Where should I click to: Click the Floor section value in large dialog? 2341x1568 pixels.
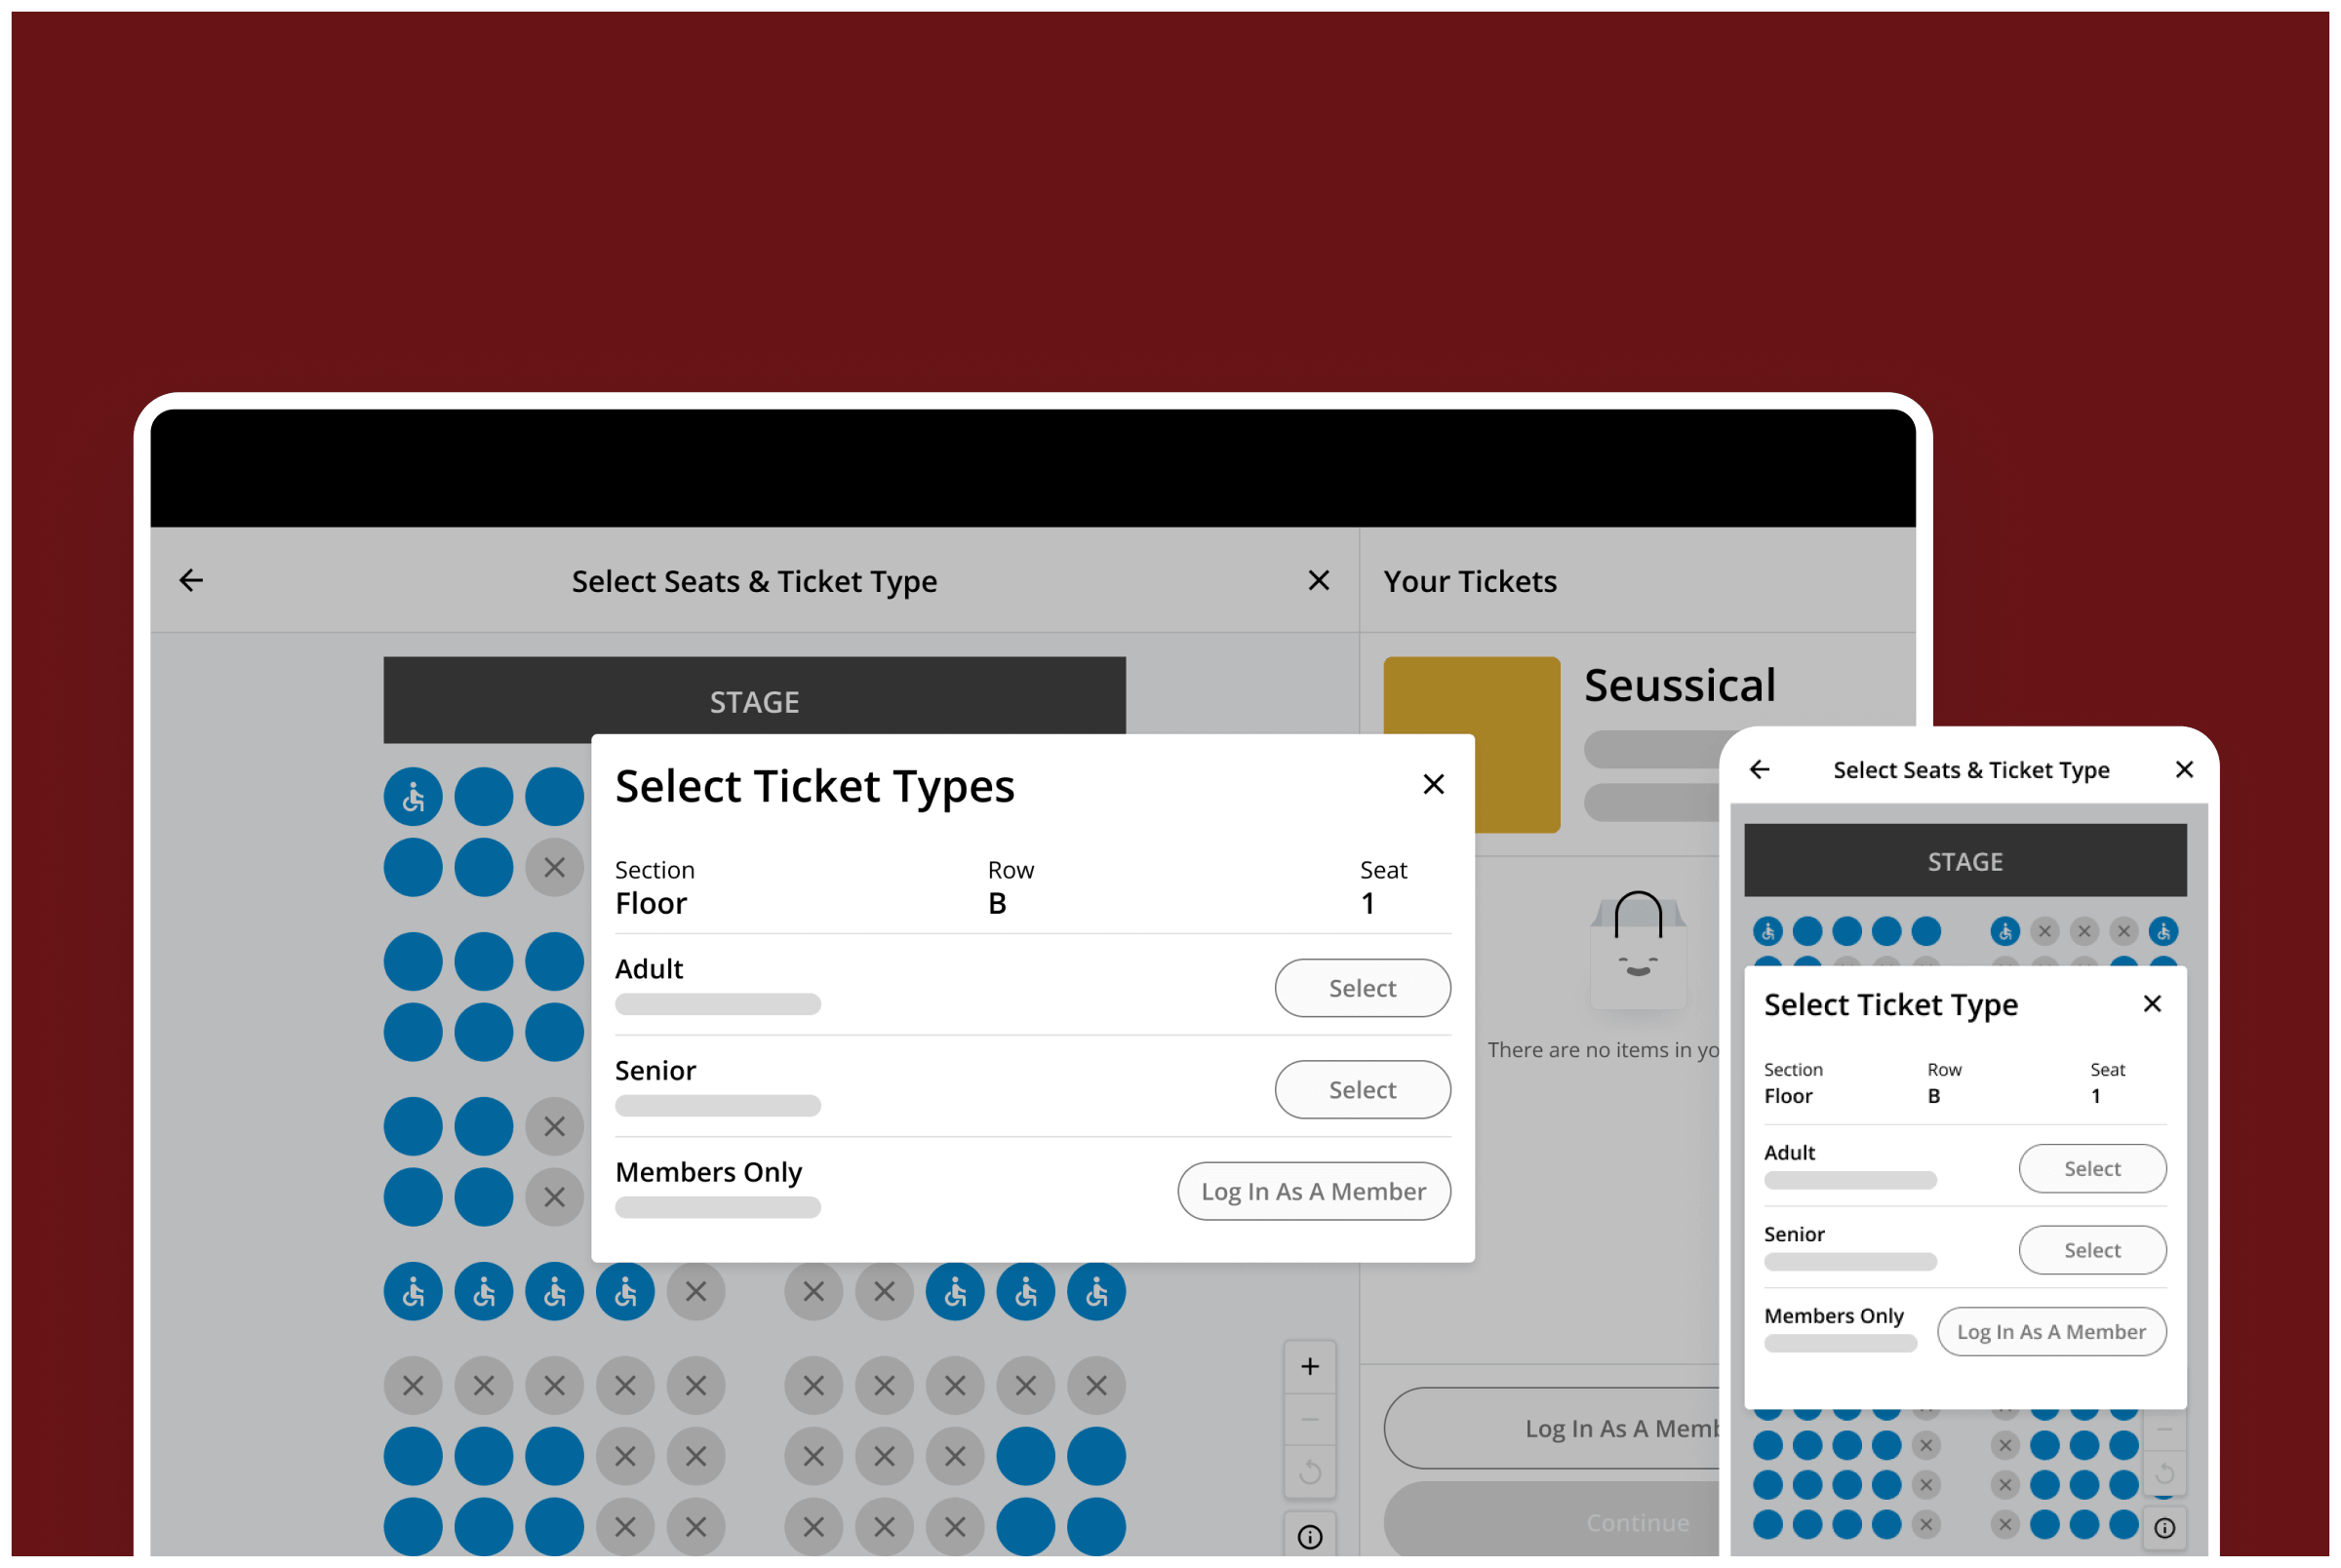(x=651, y=903)
